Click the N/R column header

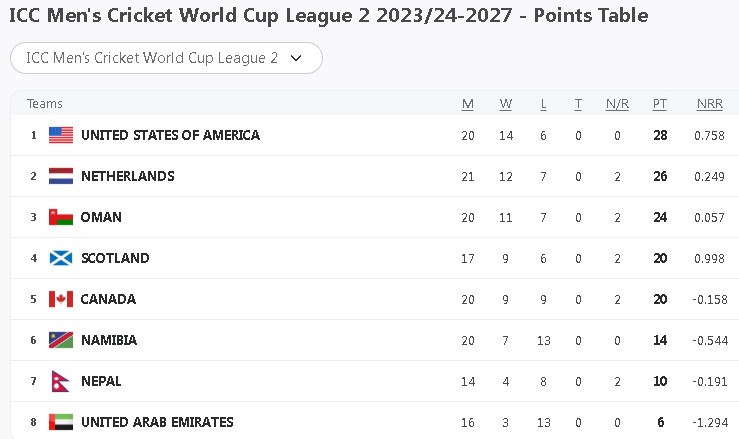(x=617, y=104)
